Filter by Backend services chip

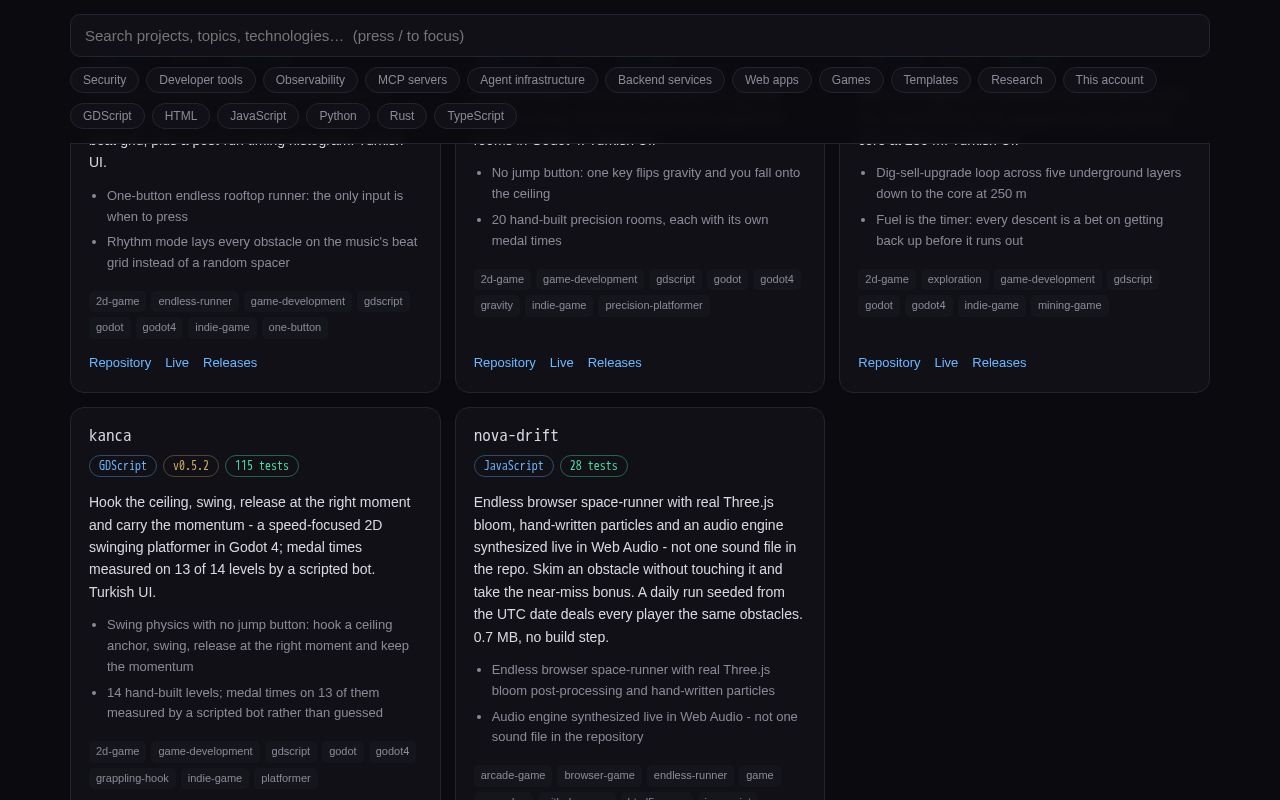coord(665,80)
